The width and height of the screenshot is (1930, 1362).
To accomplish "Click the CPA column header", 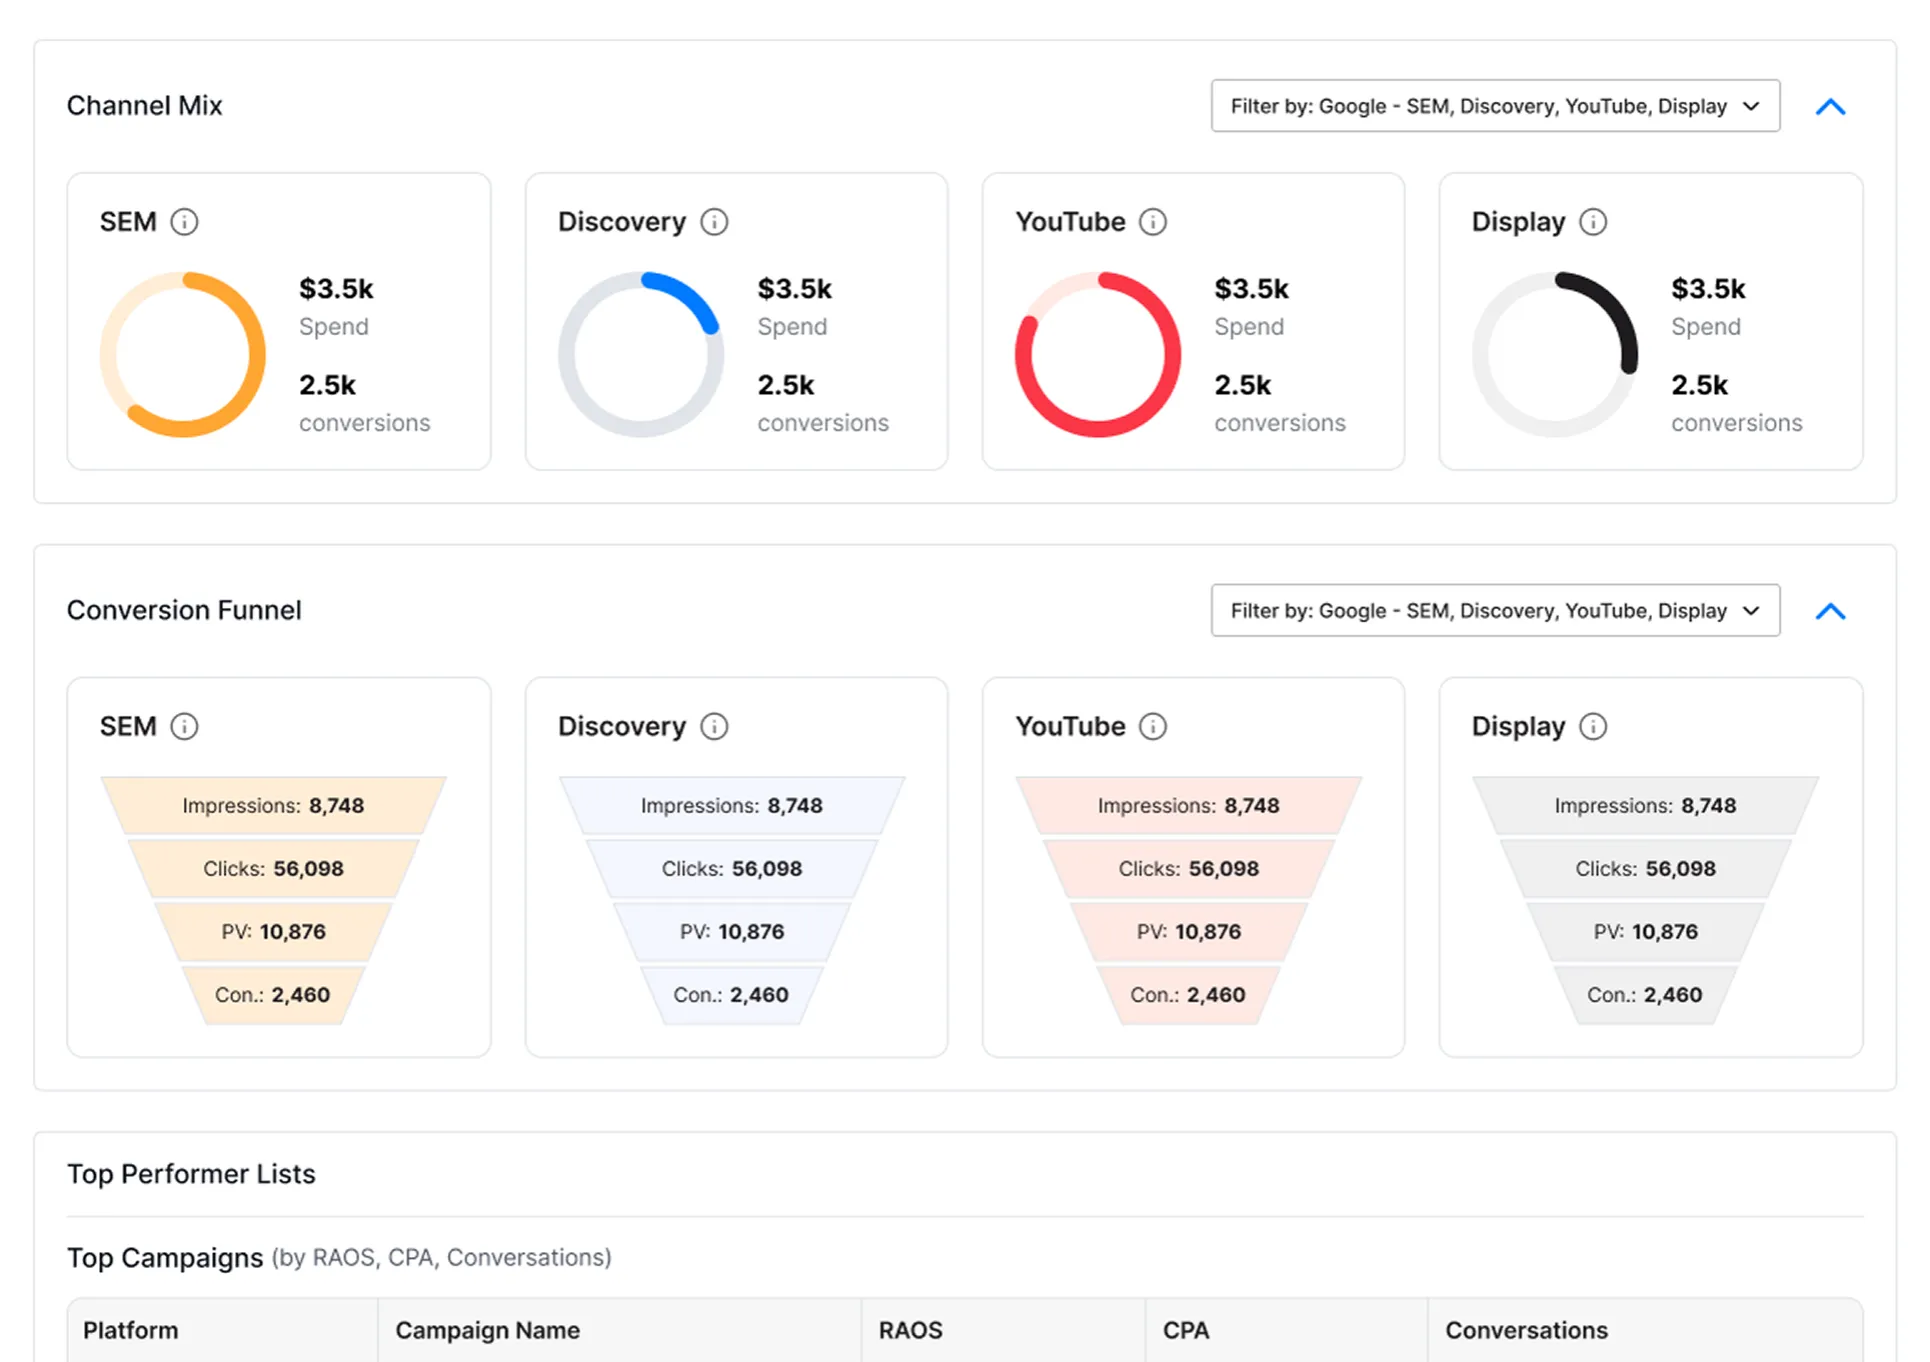I will 1185,1330.
